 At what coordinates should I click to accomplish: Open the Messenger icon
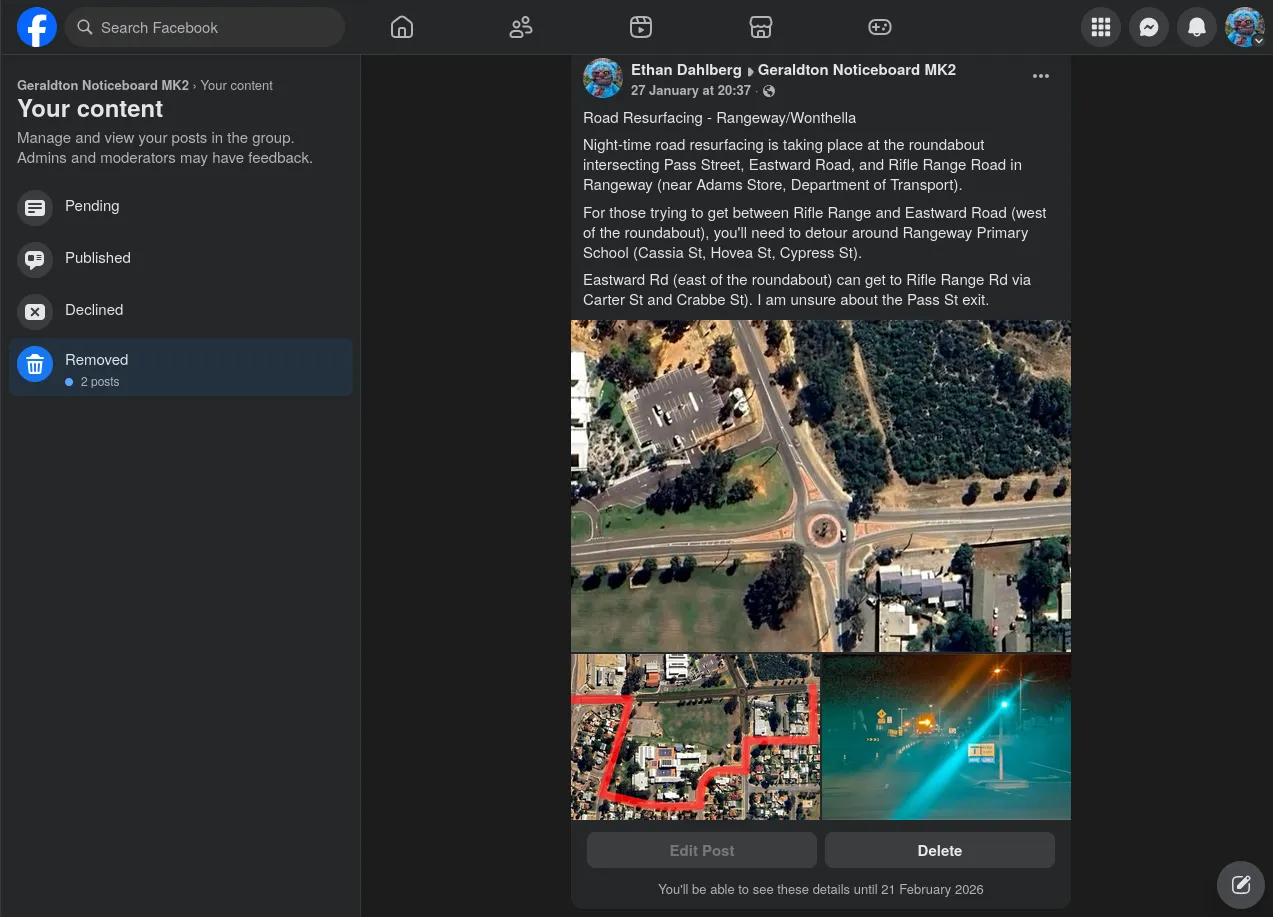[1149, 27]
